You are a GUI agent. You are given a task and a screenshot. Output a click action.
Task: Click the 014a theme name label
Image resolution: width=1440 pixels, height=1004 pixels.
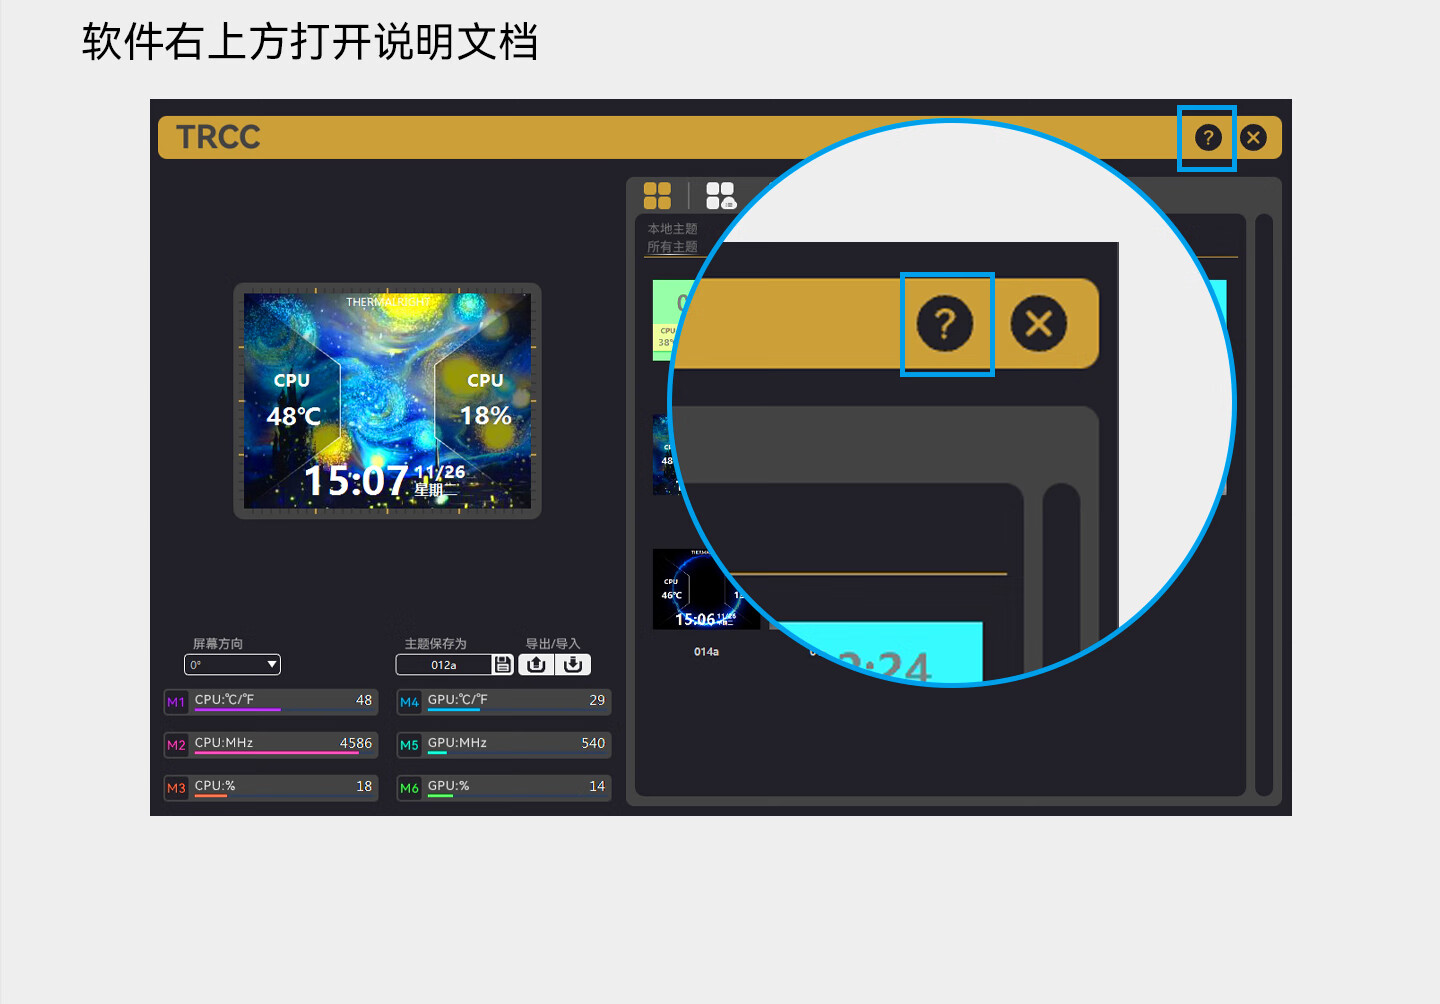click(706, 652)
